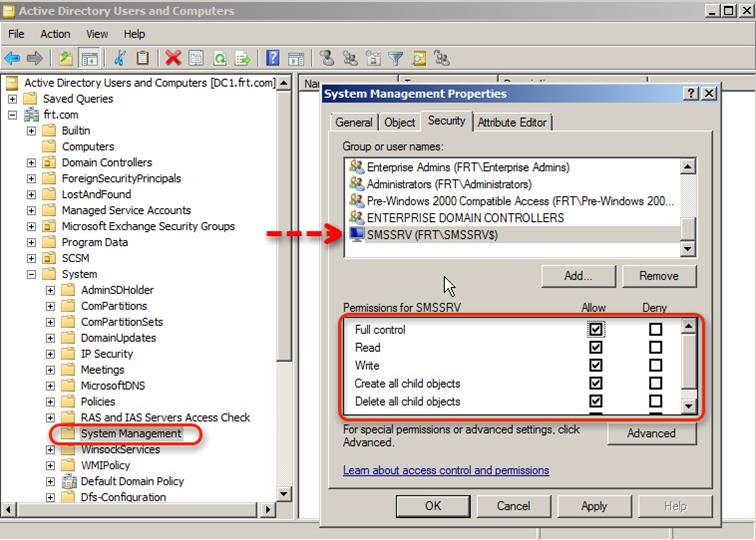Select ENTERPRISE DOMAIN CONTROLLERS entry
756x540 pixels.
pos(465,218)
